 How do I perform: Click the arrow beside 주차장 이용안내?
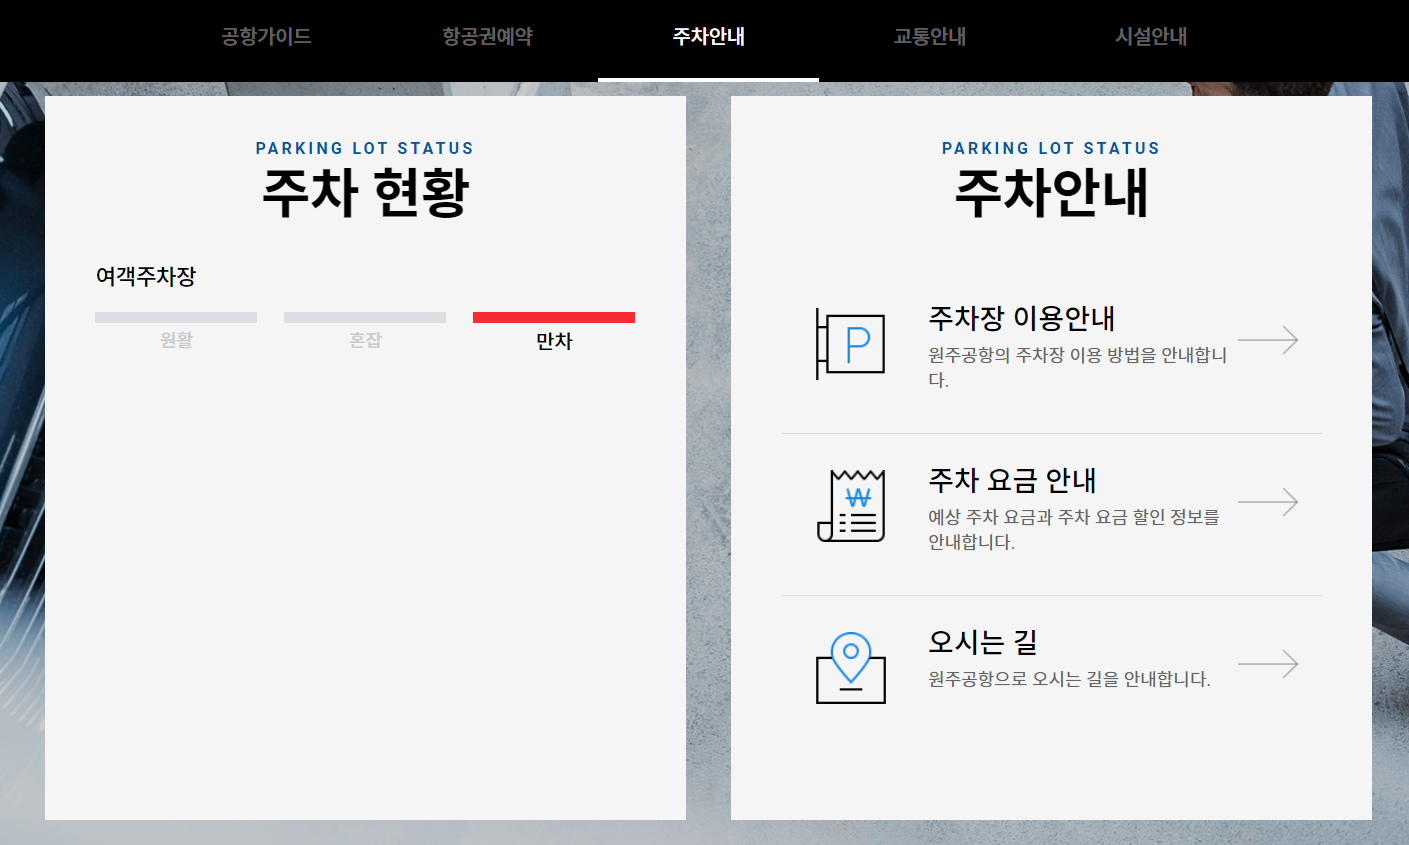(1268, 340)
